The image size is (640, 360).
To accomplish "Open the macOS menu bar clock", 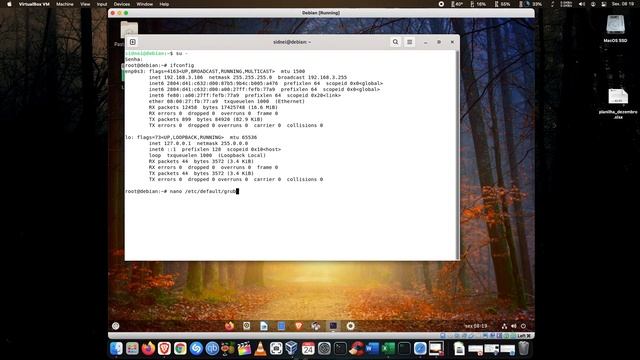I will [x=623, y=4].
